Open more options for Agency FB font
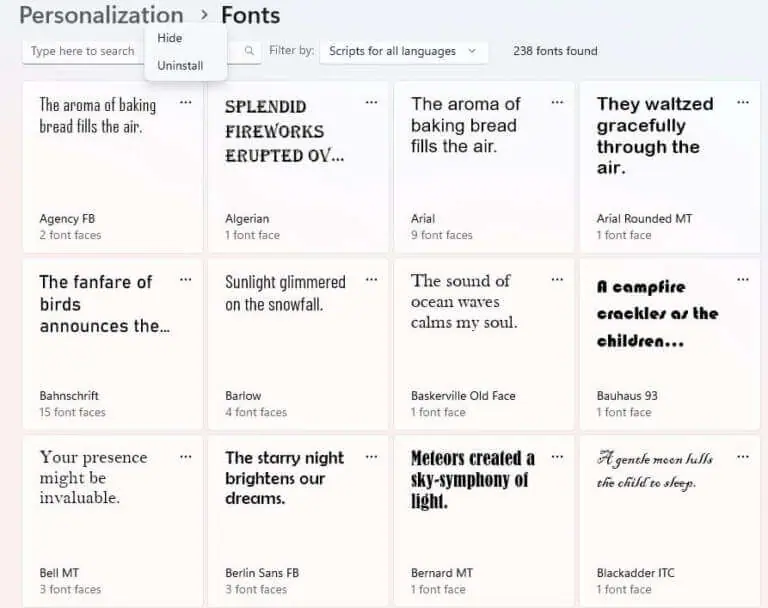 click(185, 102)
